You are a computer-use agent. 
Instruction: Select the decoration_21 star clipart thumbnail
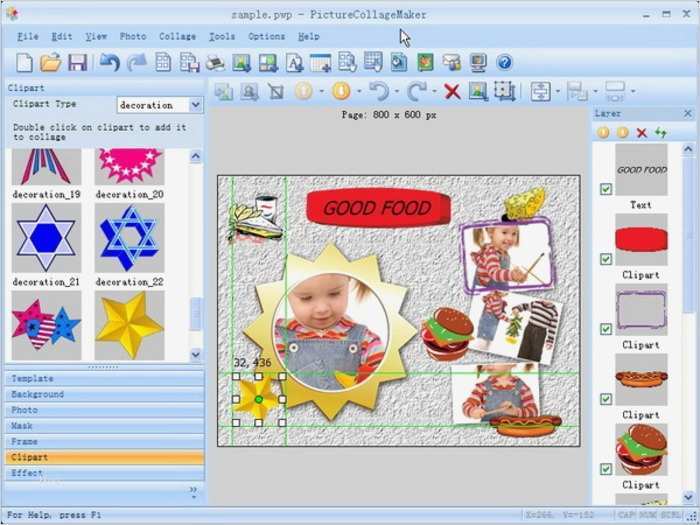[46, 238]
